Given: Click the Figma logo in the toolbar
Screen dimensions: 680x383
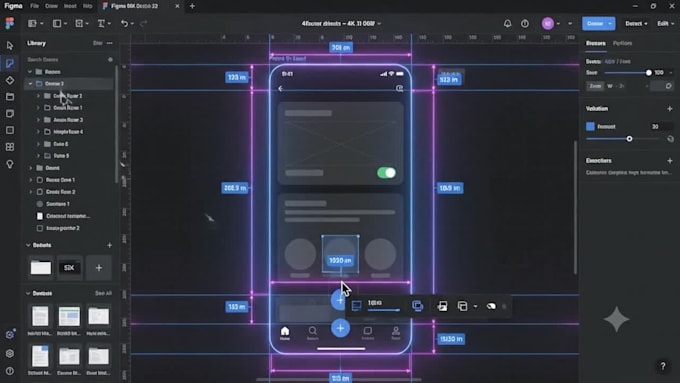Looking at the screenshot, I should click(10, 23).
